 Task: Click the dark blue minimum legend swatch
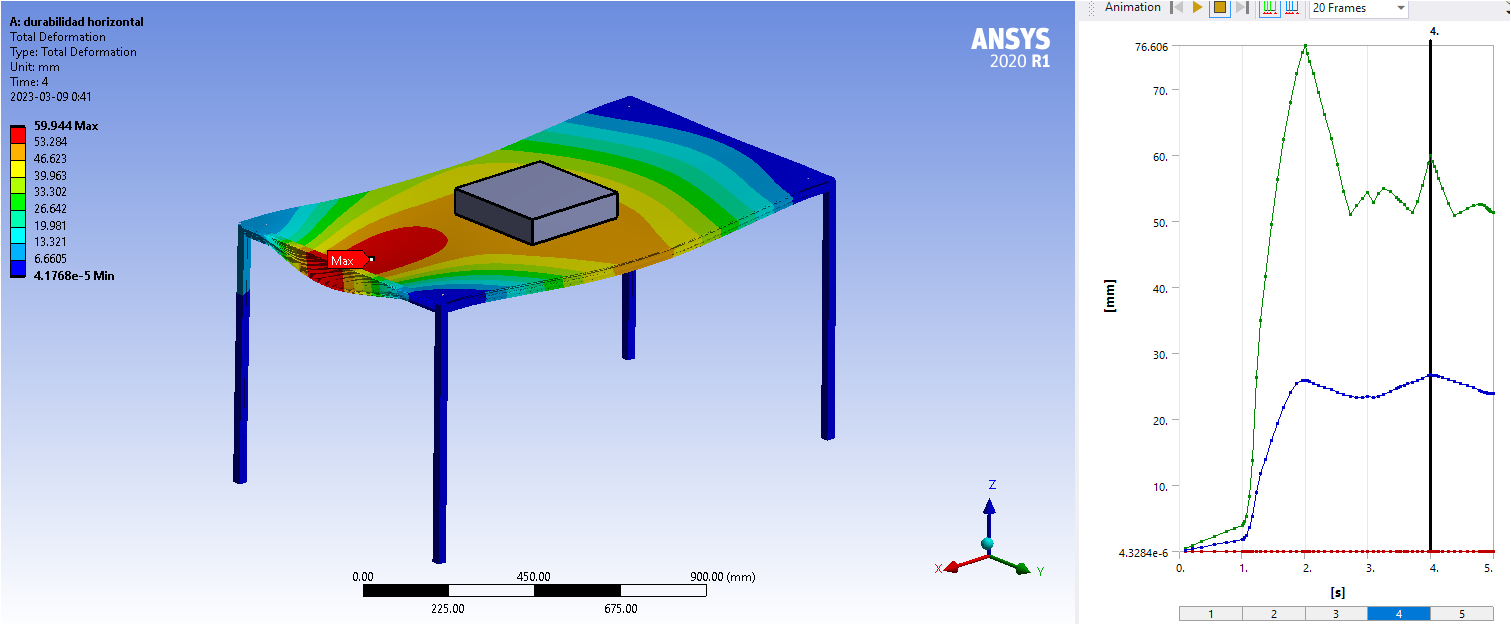pos(18,267)
